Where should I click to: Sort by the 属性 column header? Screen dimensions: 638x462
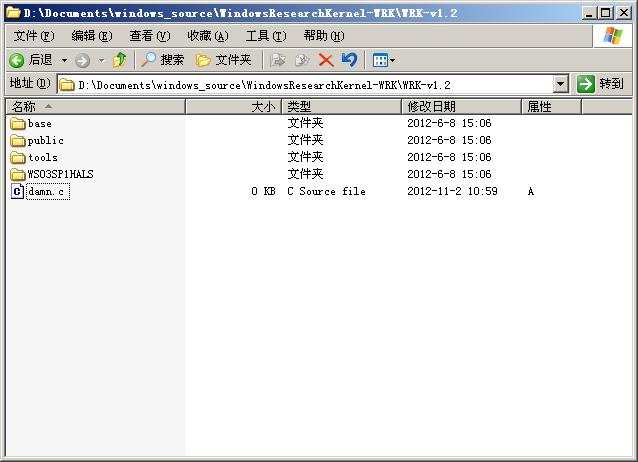click(551, 107)
